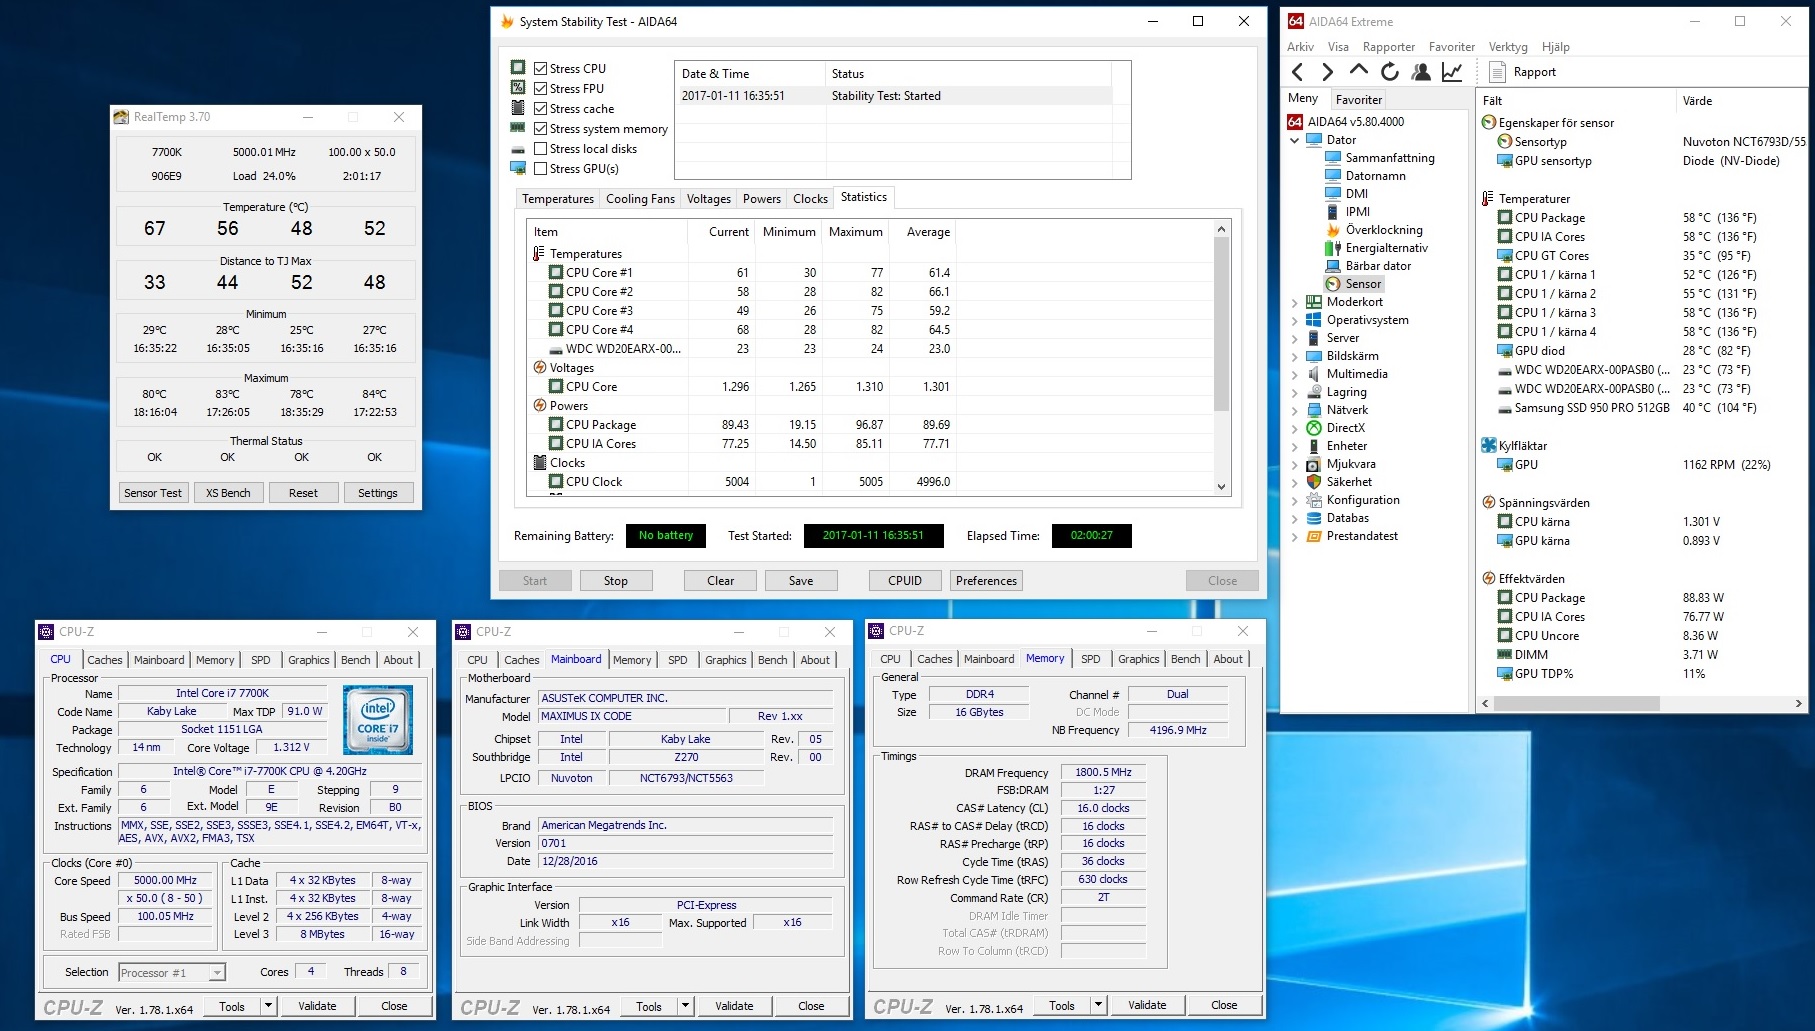This screenshot has height=1031, width=1815.
Task: Click the Intel Core i7 logo
Action: 377,720
